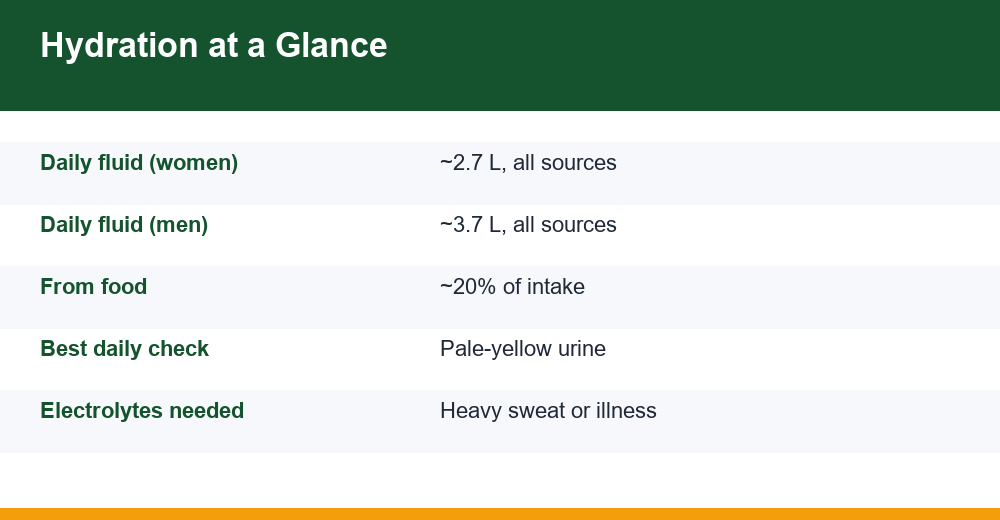The image size is (1000, 520).
Task: Click the '~20% of intake' value
Action: coord(512,286)
